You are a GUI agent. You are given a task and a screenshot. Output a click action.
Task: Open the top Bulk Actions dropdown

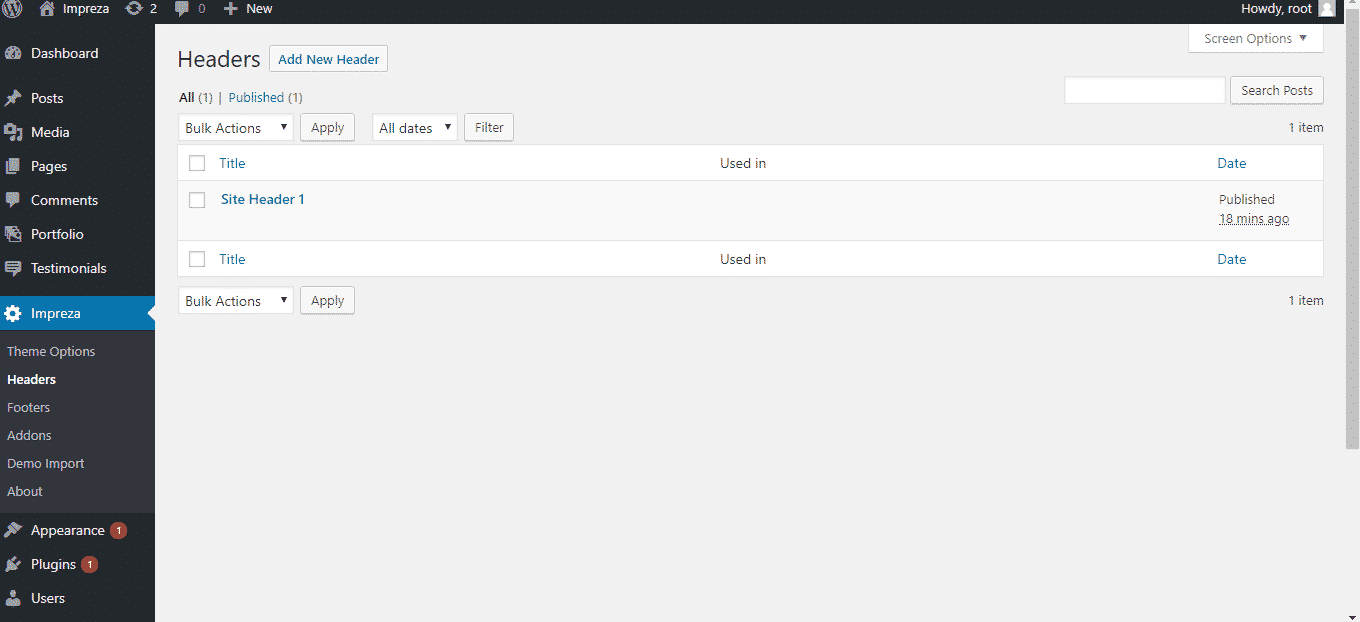pyautogui.click(x=236, y=128)
